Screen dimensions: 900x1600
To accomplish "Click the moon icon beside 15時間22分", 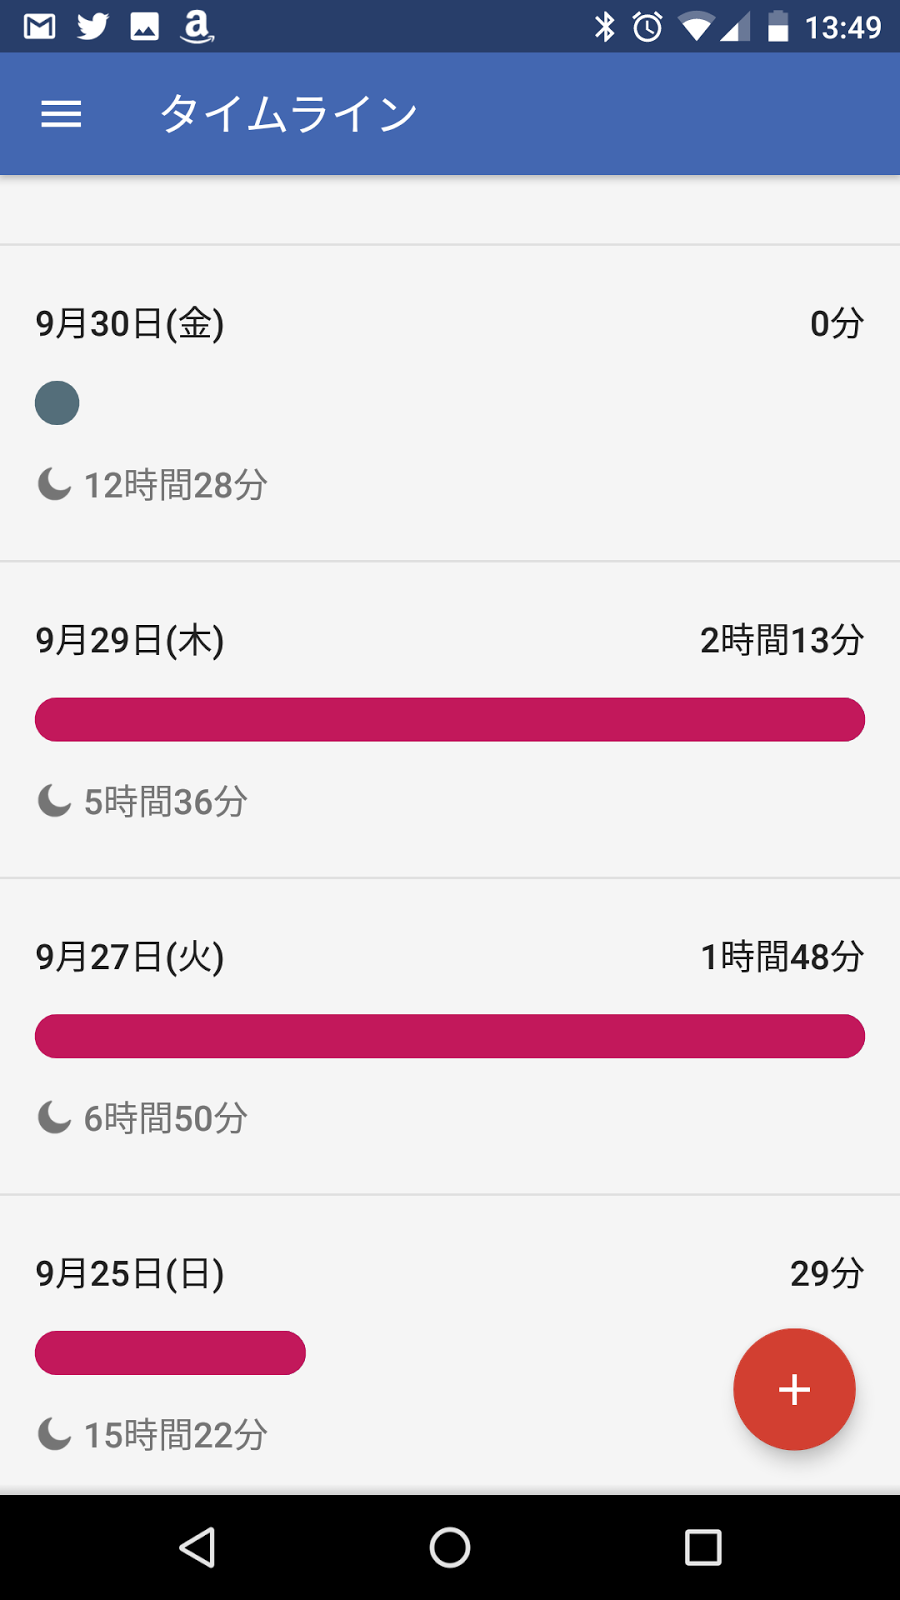I will pyautogui.click(x=54, y=1434).
